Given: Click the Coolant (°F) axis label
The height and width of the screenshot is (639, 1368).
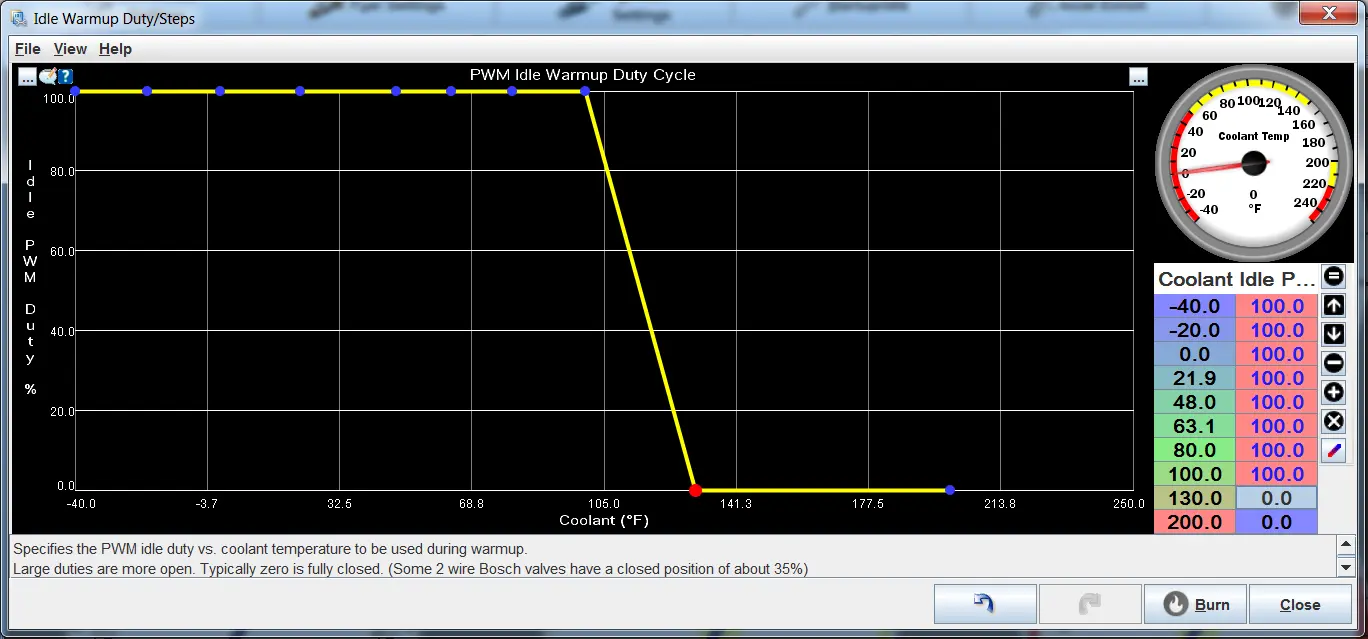Looking at the screenshot, I should (x=604, y=520).
